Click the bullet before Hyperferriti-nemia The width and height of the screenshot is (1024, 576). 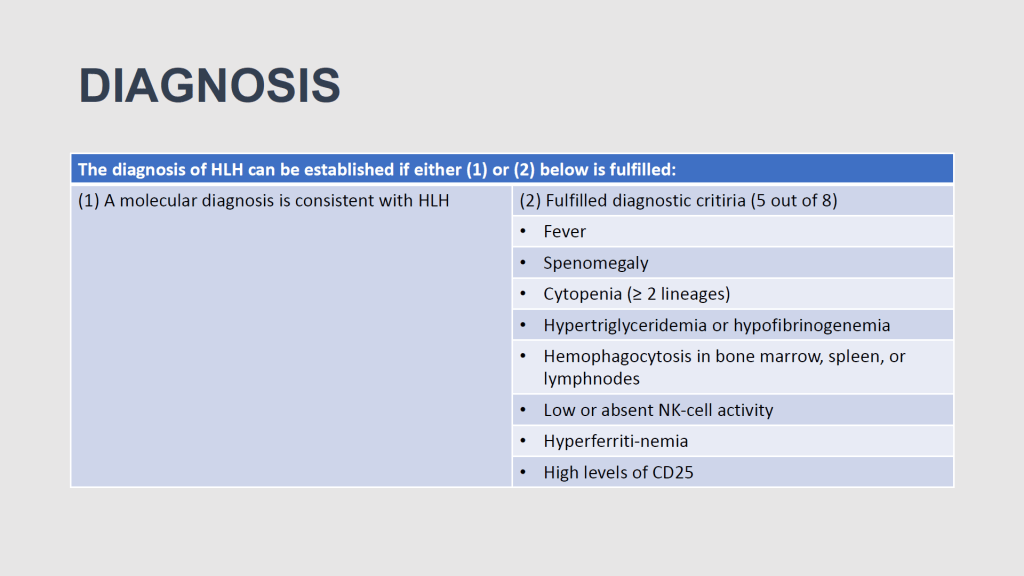[525, 442]
